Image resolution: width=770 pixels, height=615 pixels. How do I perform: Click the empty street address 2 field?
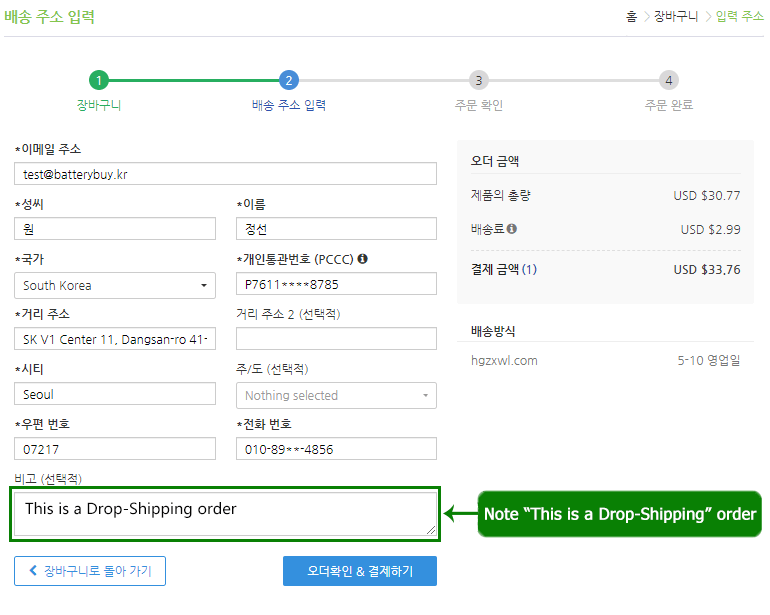point(336,339)
